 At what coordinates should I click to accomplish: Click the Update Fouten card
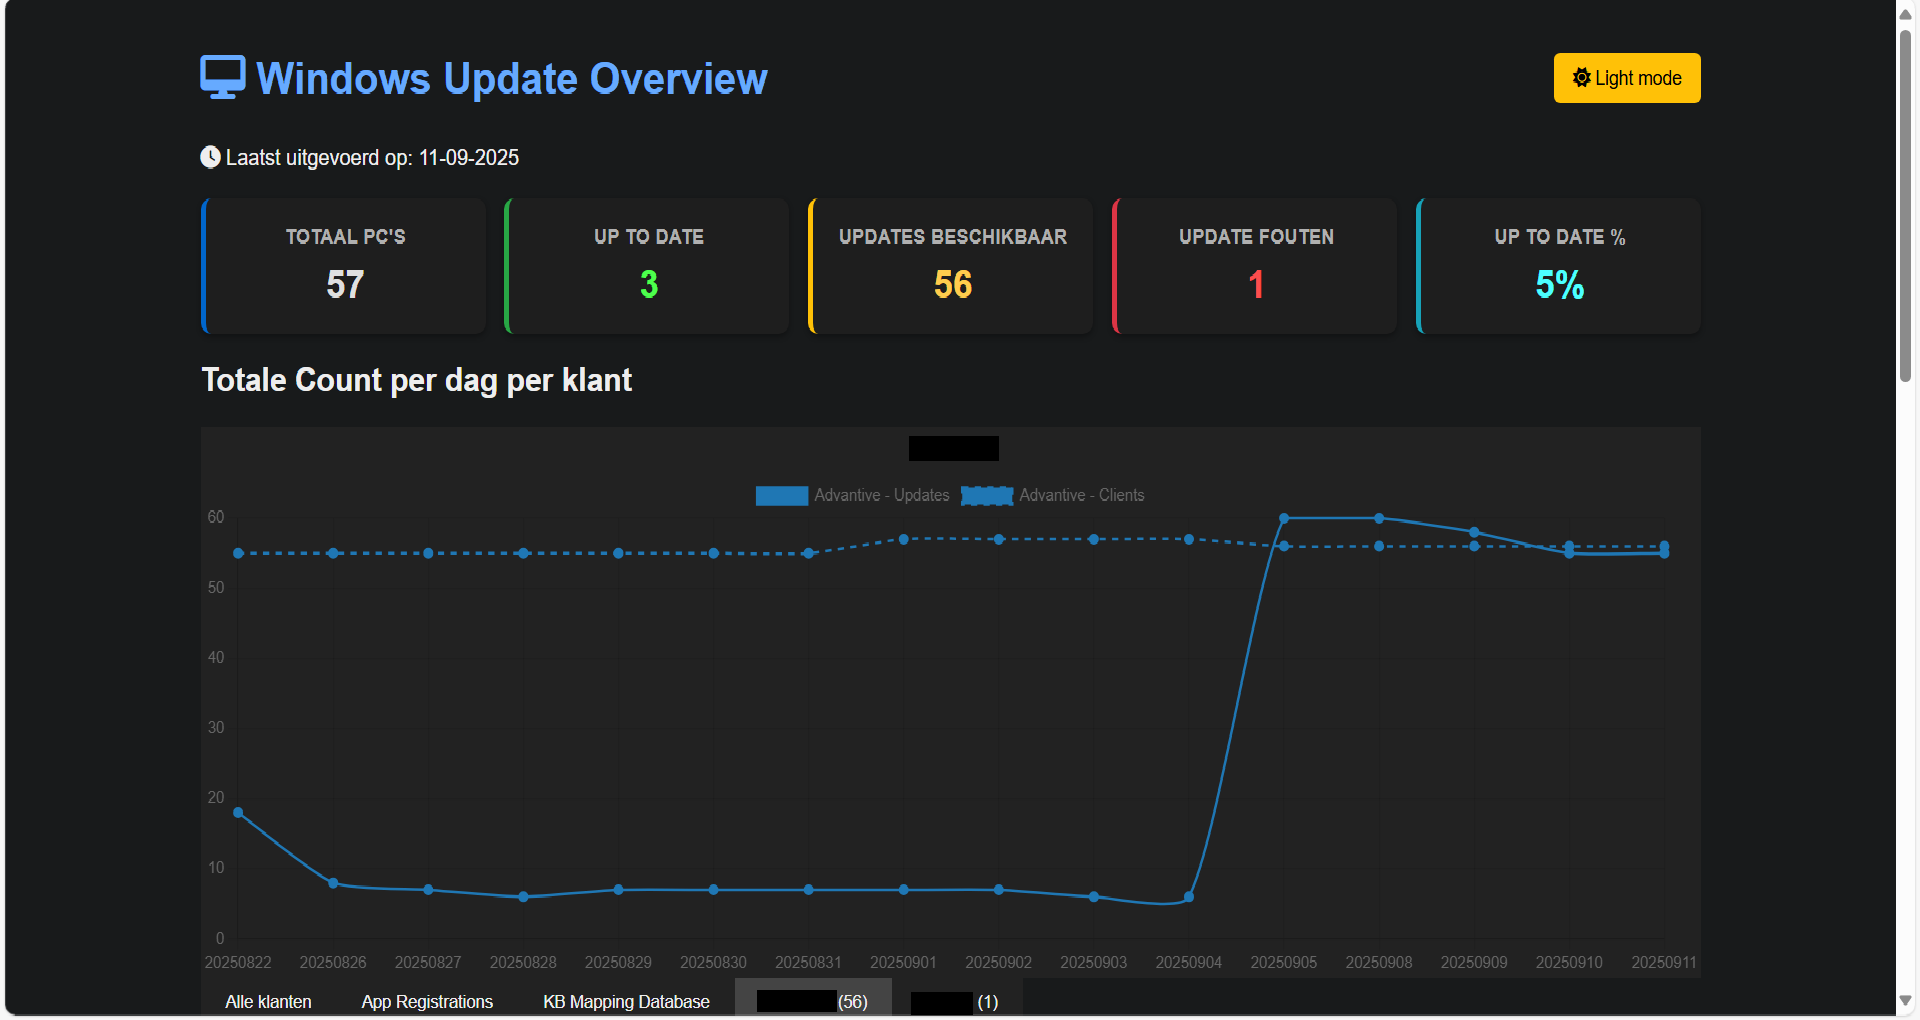[1255, 266]
